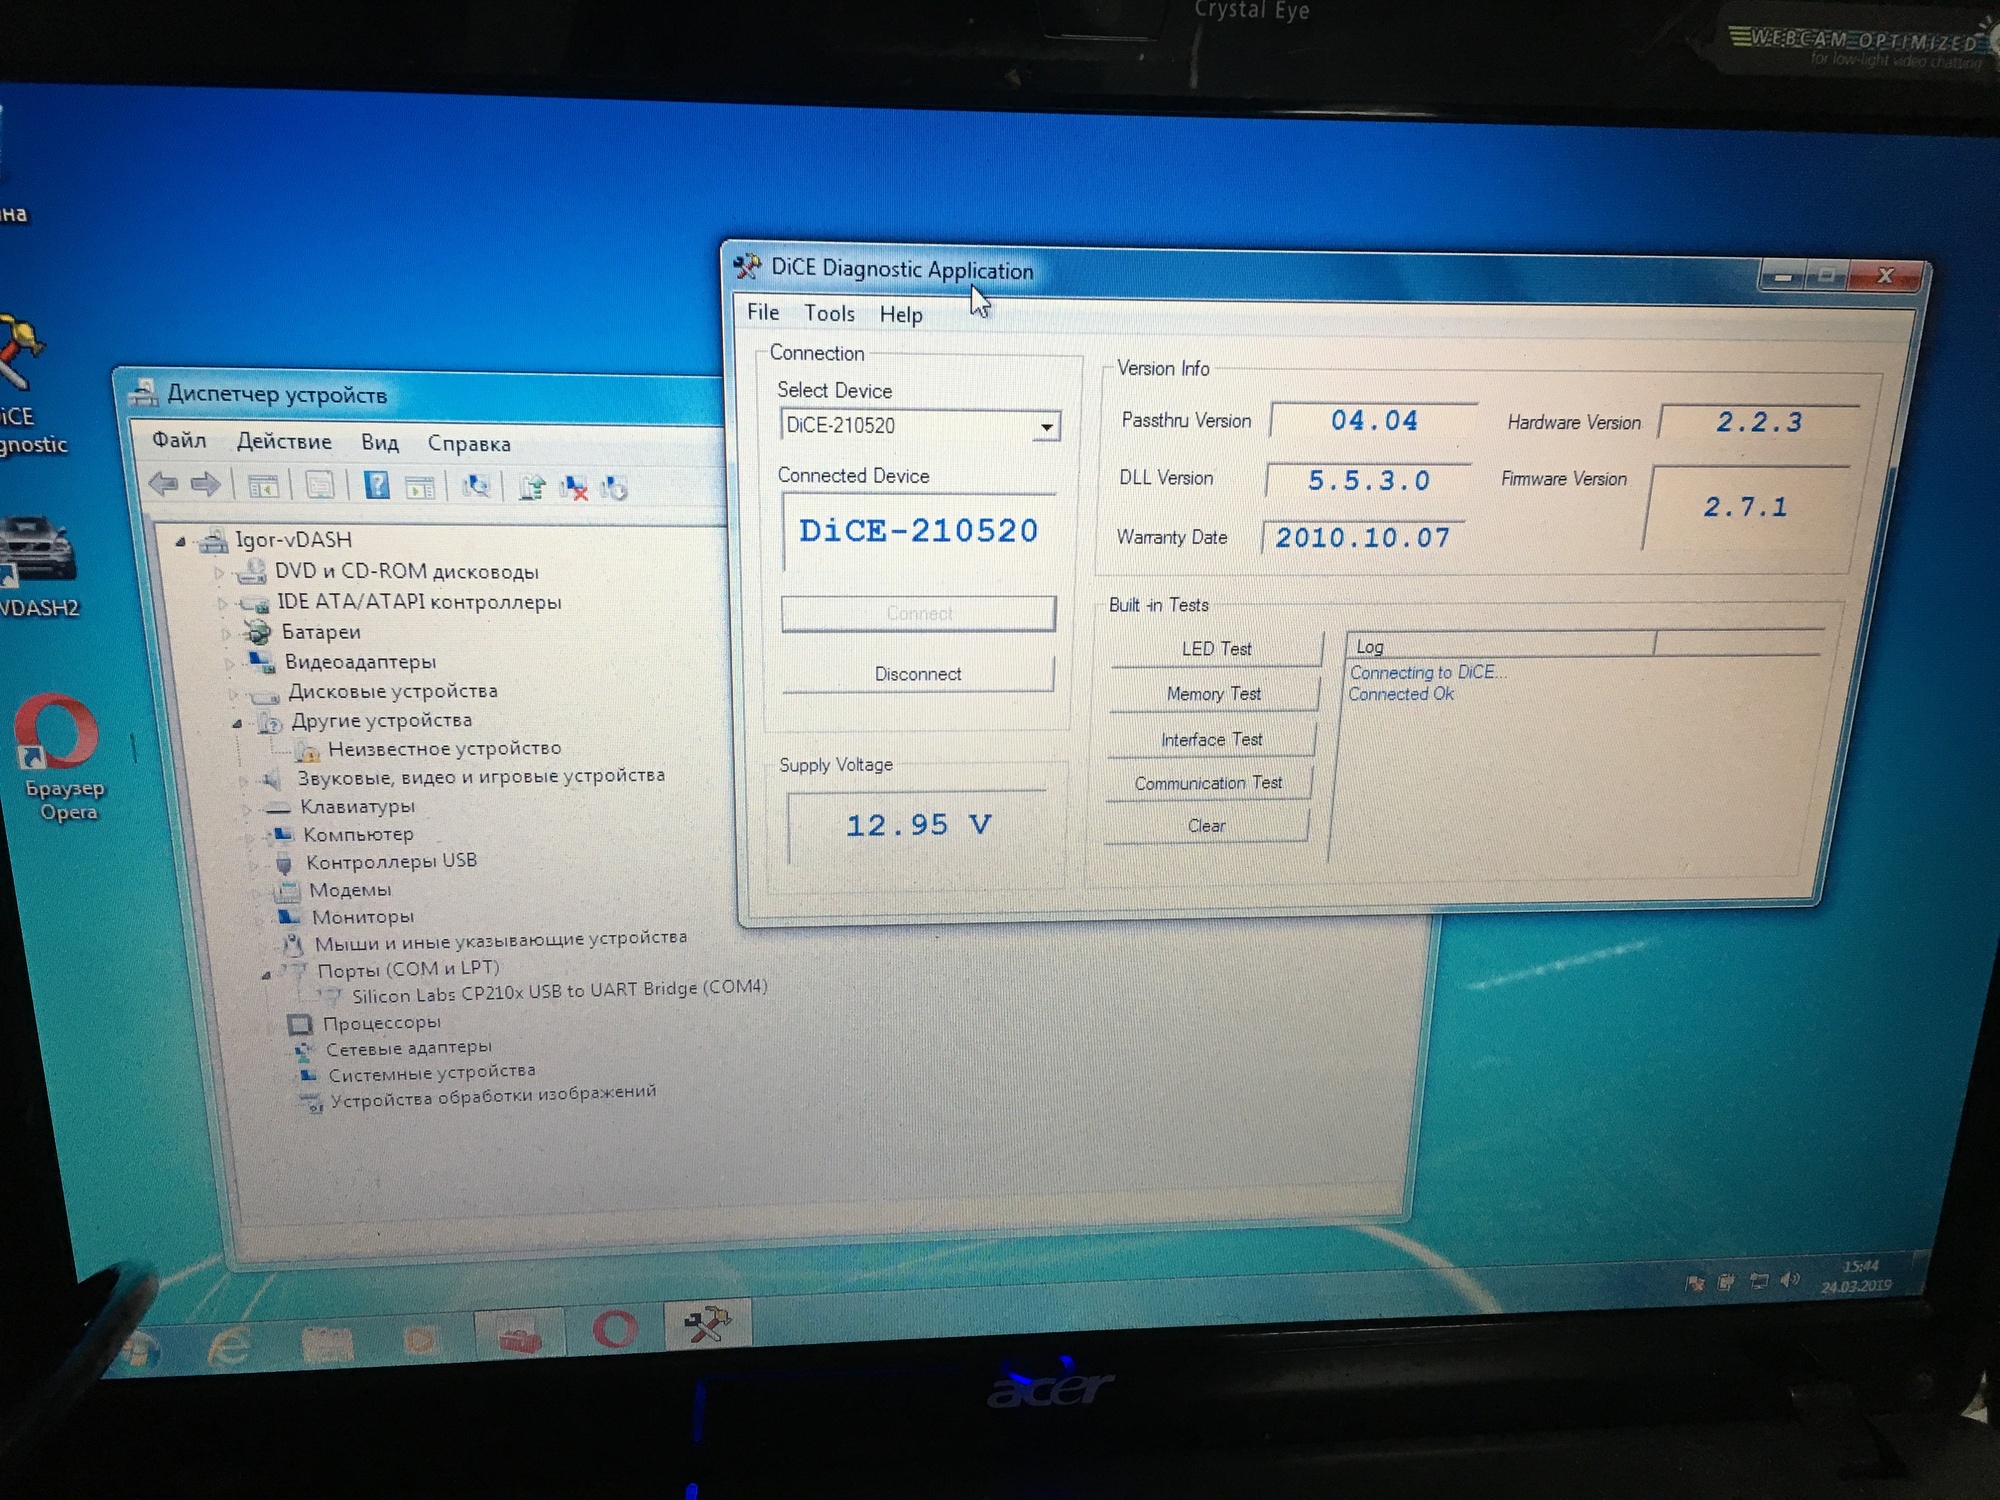
Task: Select Неизвестное устройство tree item
Action: coord(444,748)
